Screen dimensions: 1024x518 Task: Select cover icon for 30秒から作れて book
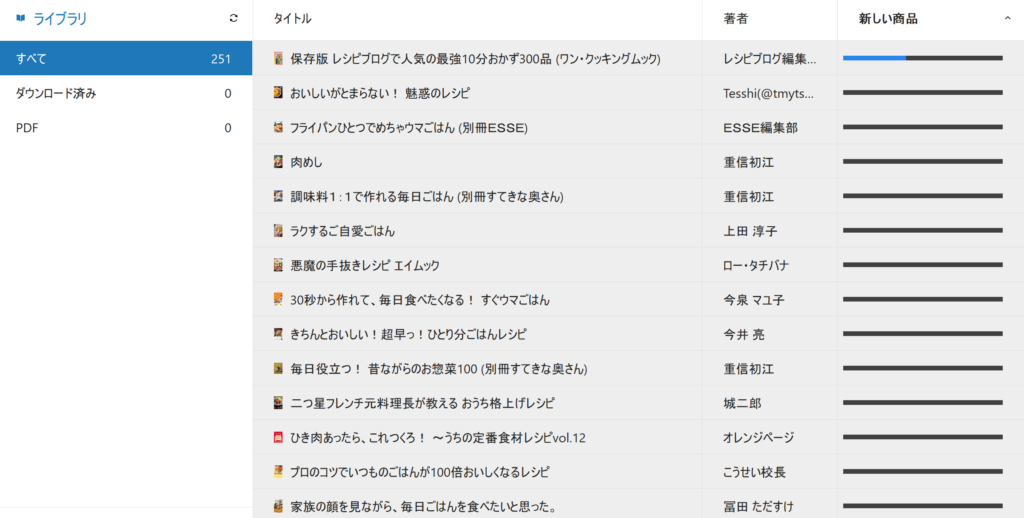click(278, 300)
